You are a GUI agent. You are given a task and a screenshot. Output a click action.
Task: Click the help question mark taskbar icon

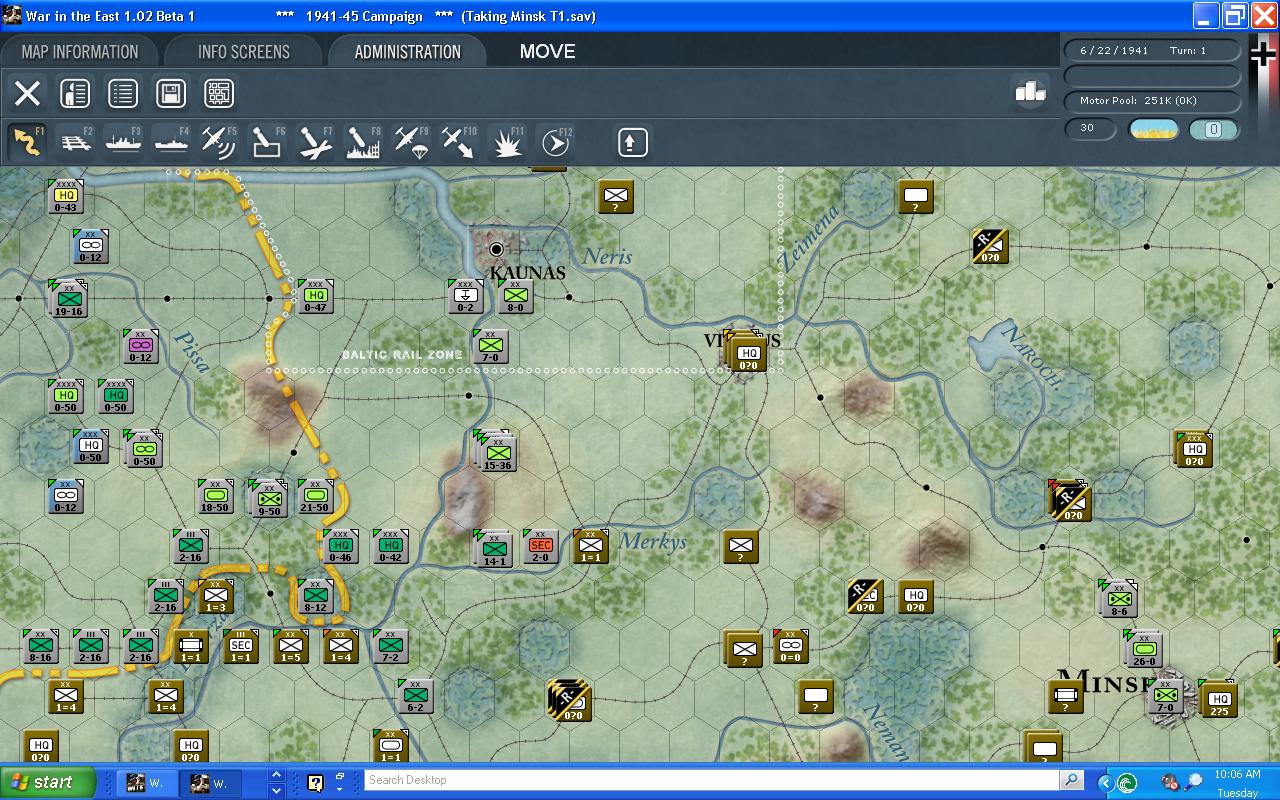click(316, 783)
